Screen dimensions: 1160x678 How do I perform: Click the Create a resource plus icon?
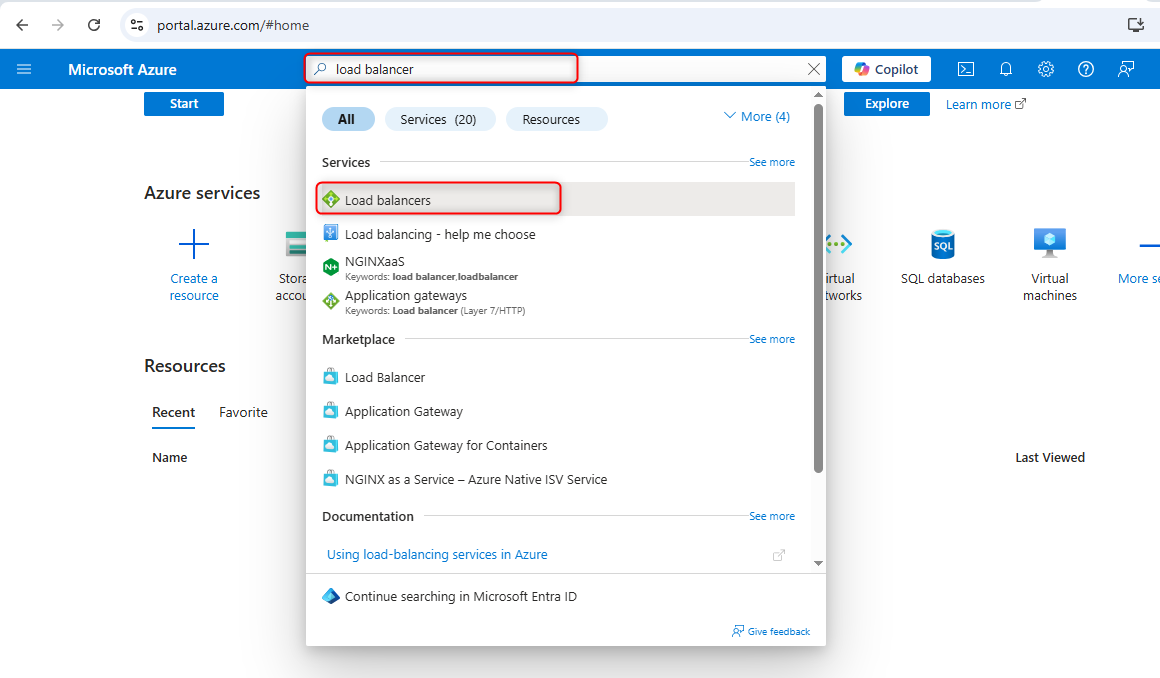[194, 244]
